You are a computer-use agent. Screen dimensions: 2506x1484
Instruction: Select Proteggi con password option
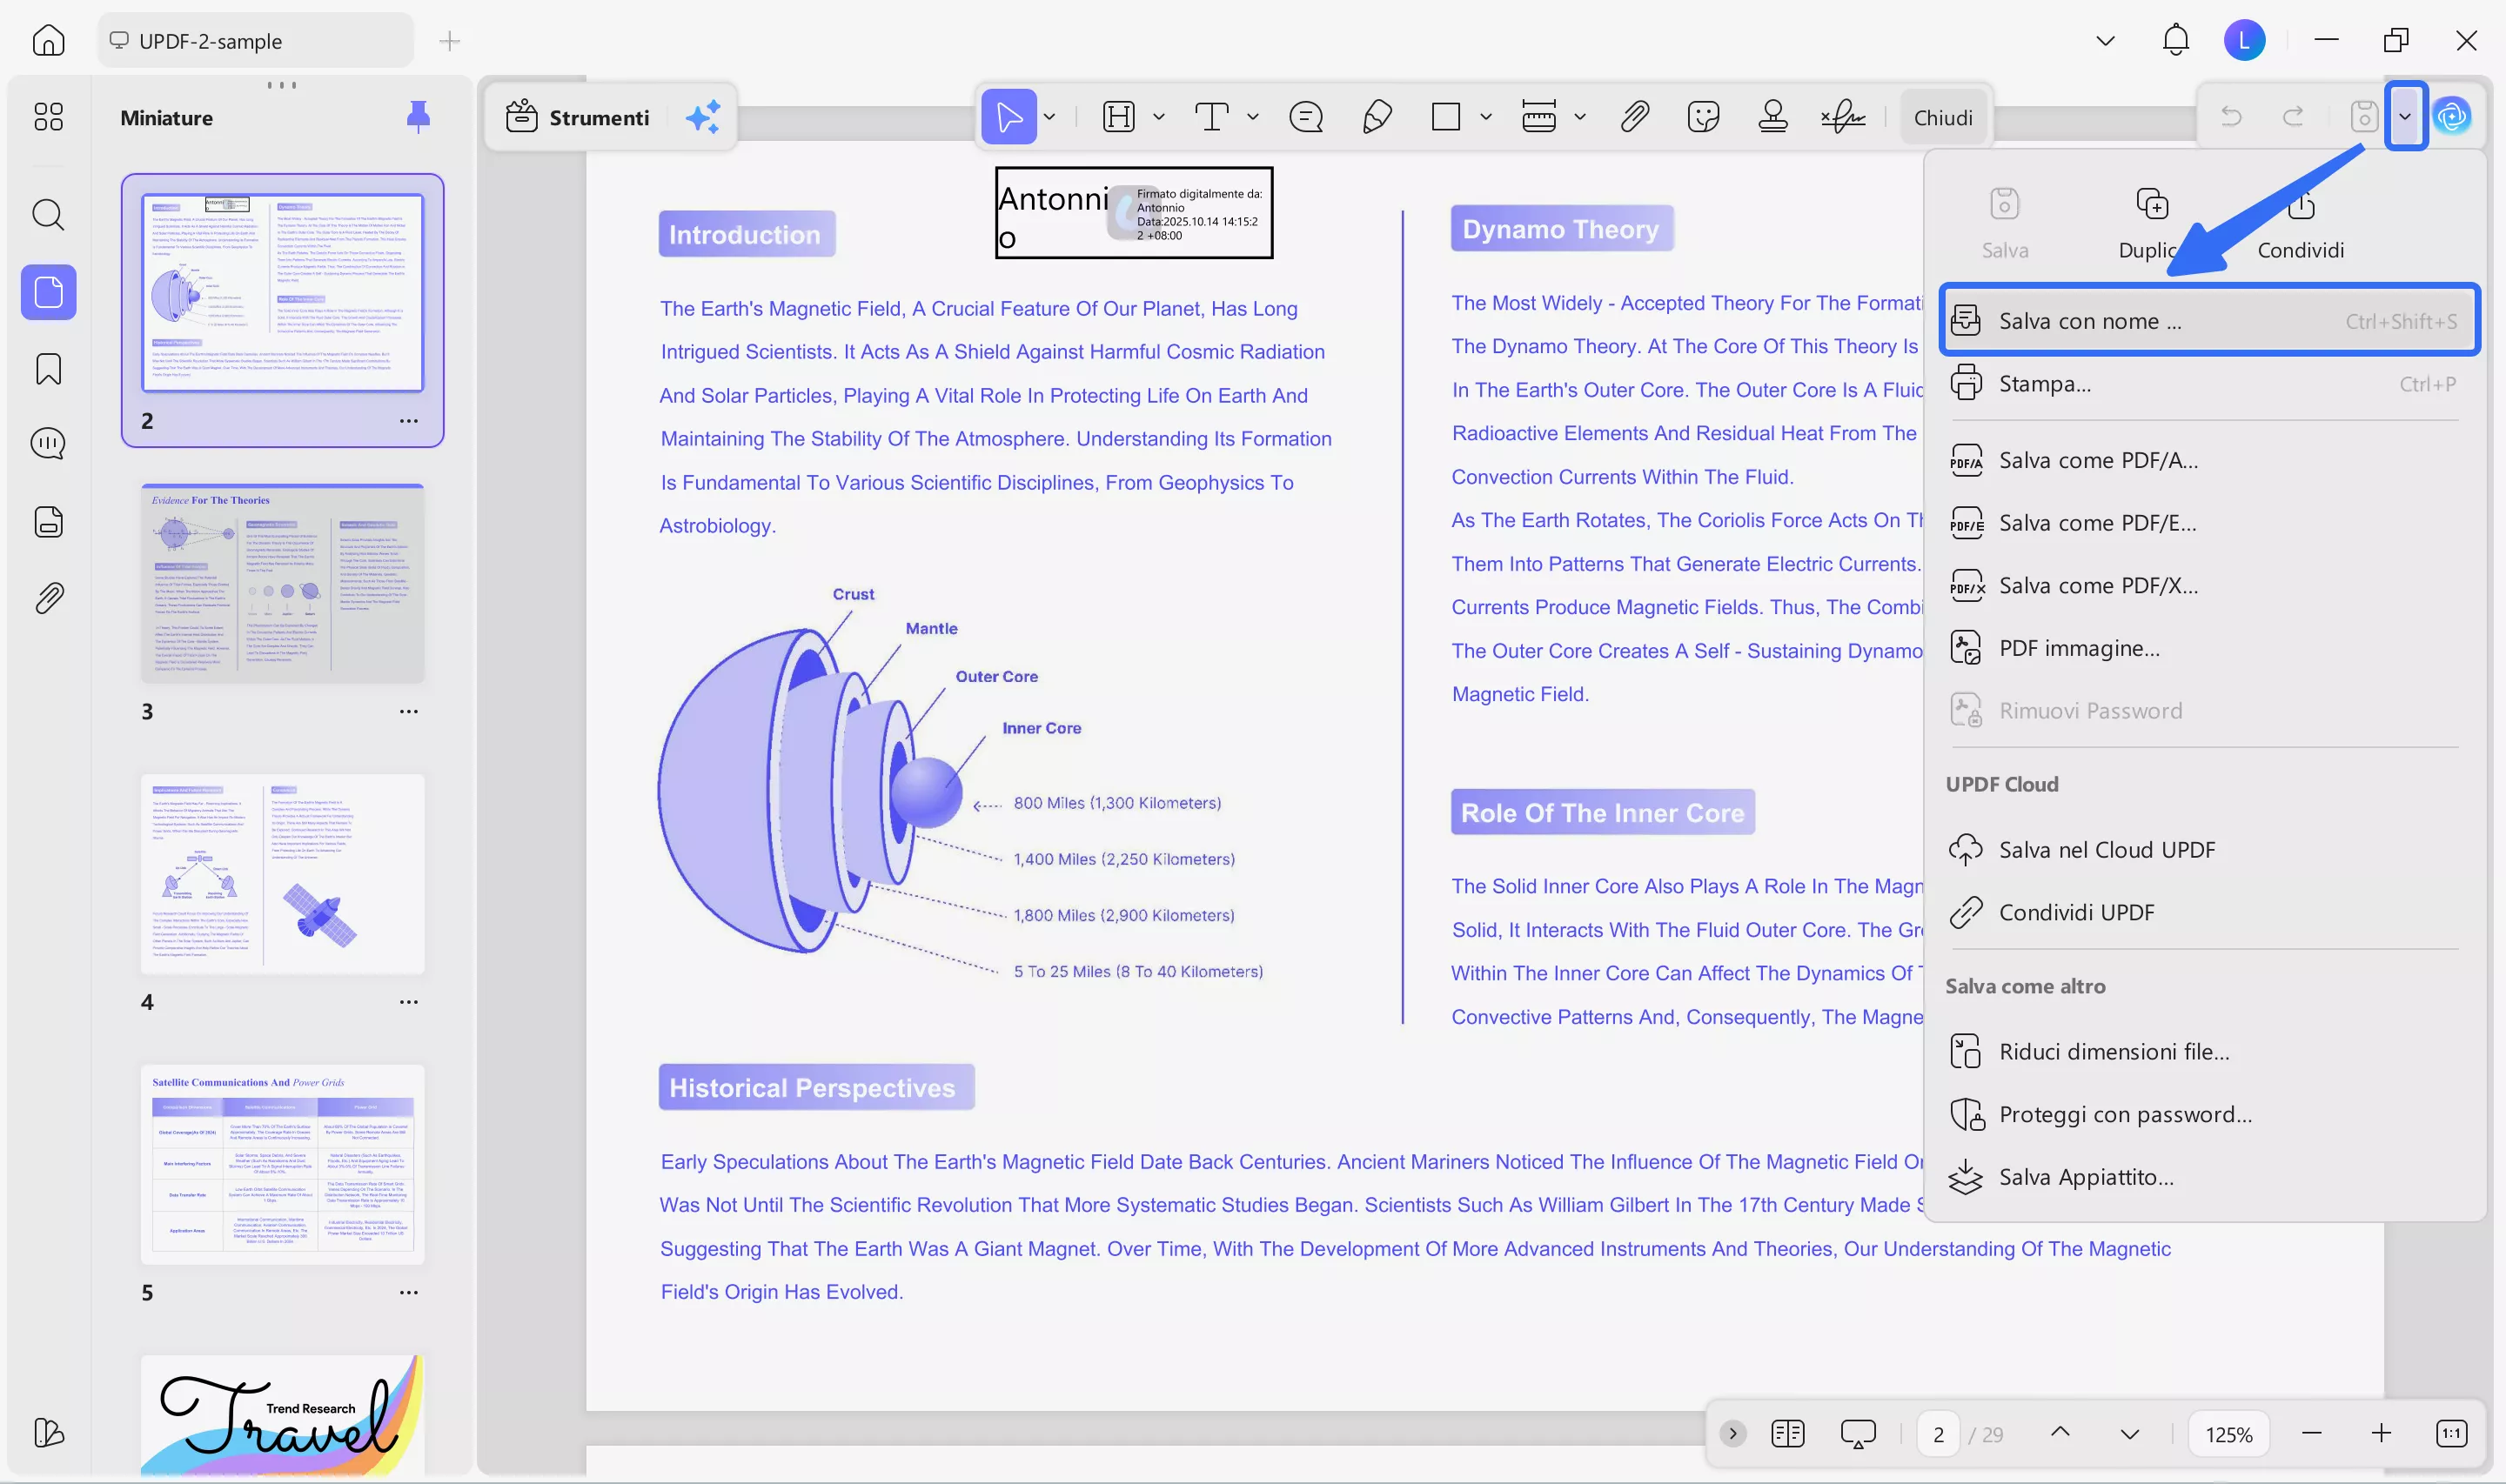[2125, 1114]
